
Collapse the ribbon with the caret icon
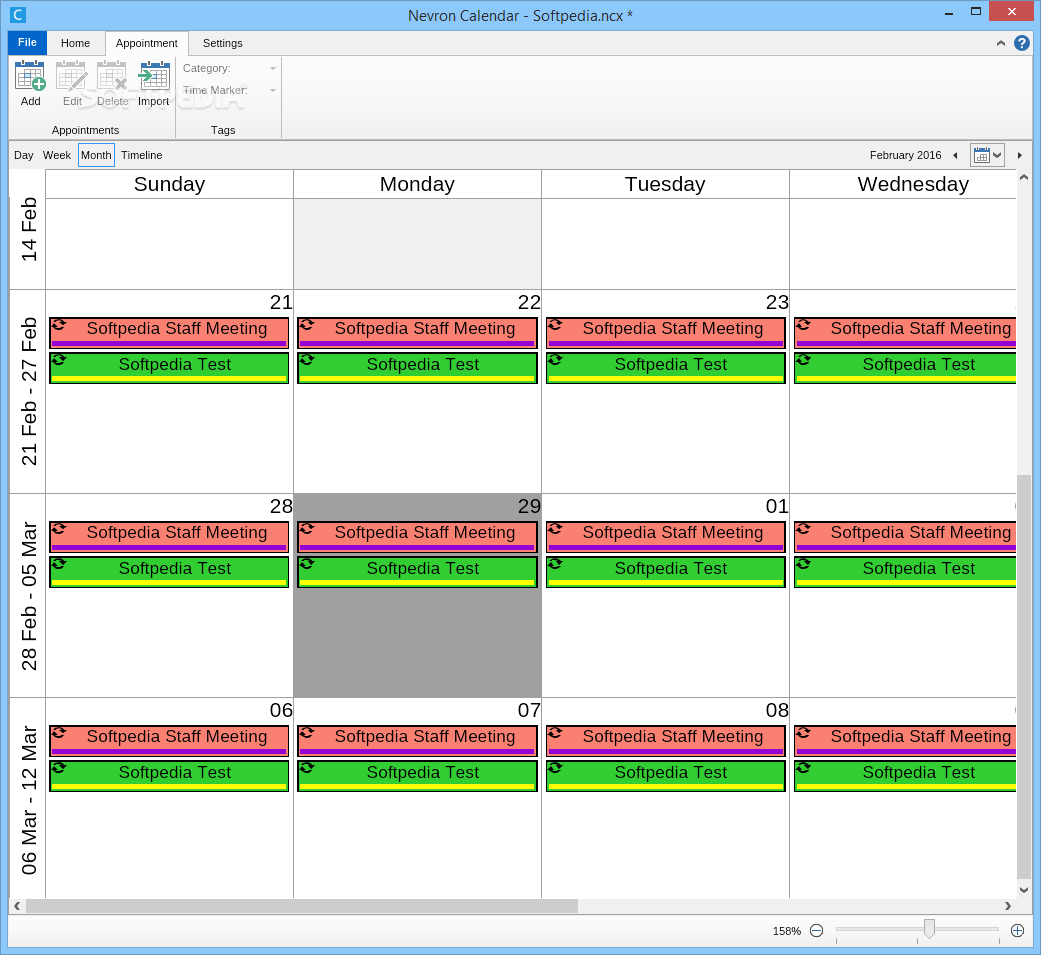coord(1001,43)
